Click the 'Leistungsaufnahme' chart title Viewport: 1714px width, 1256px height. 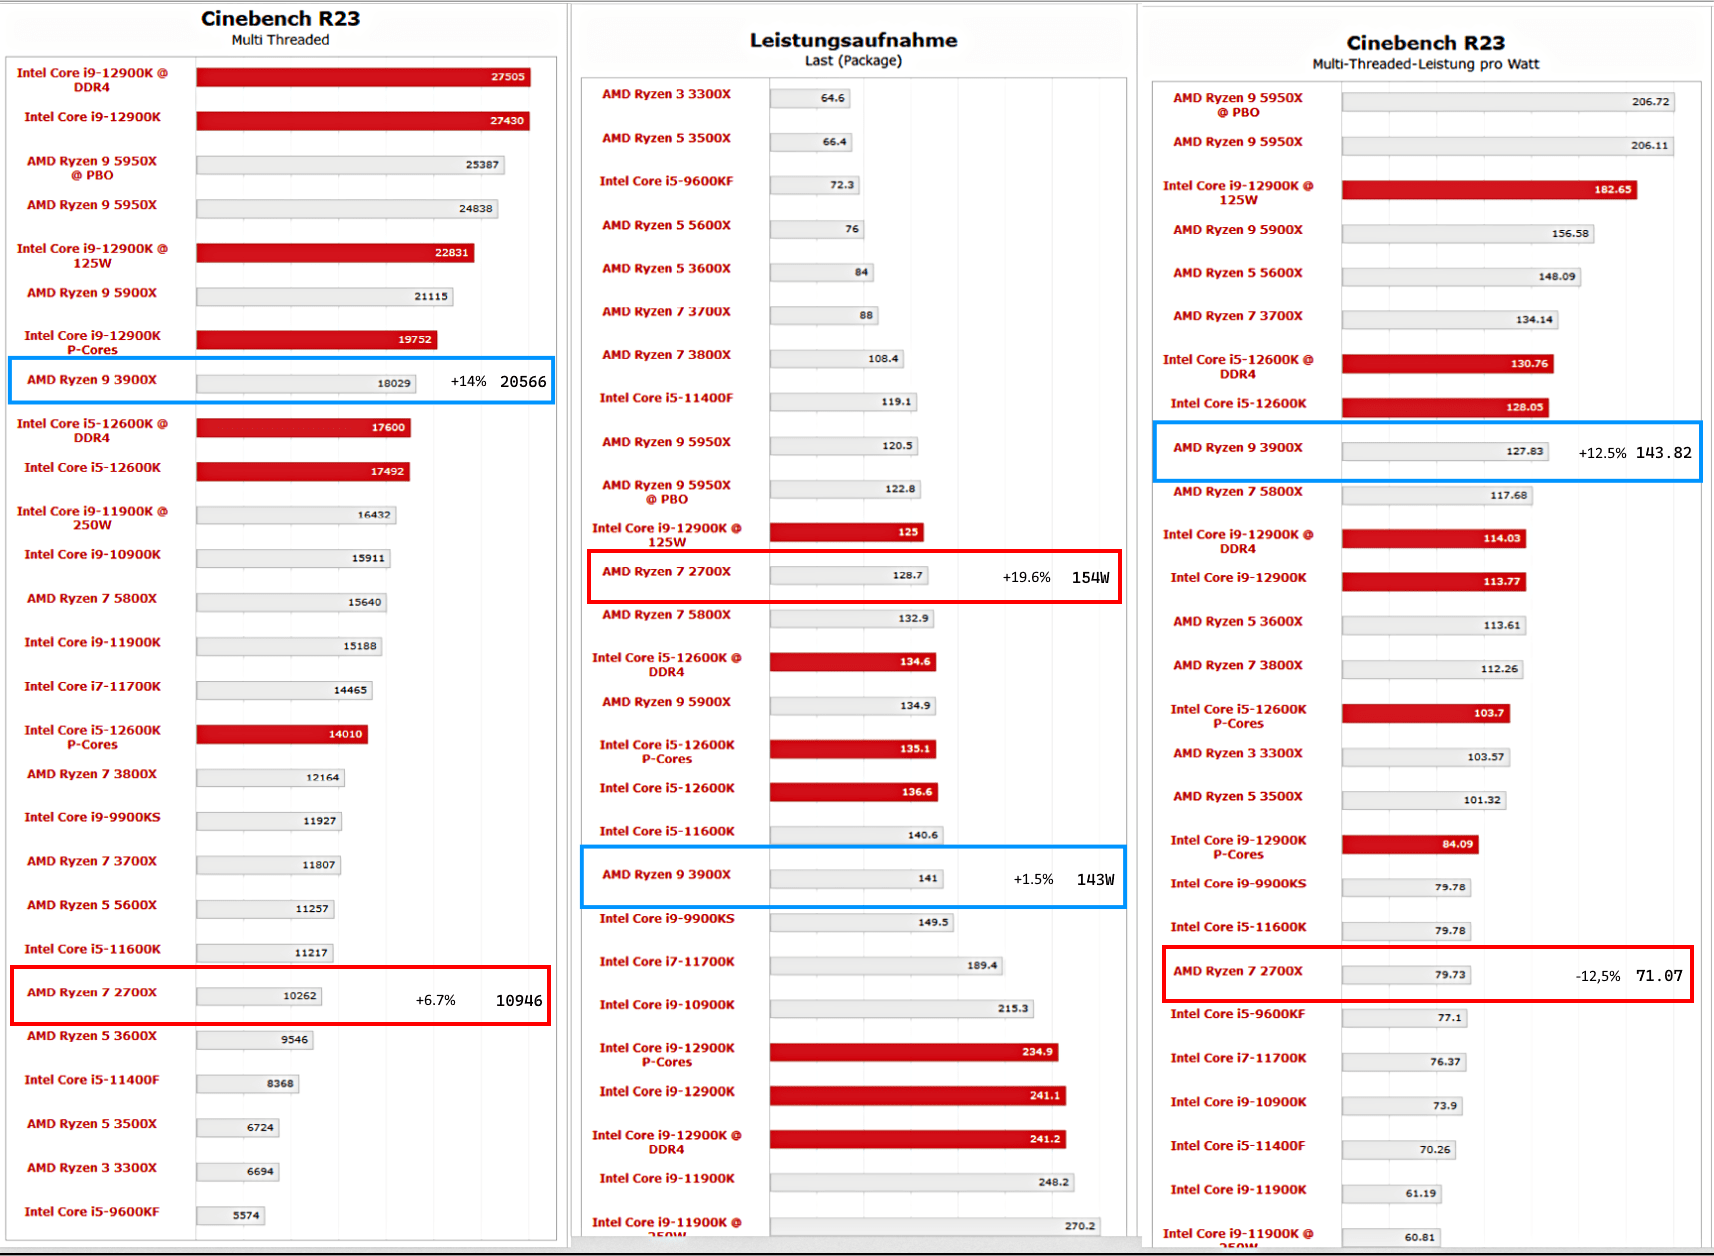tap(853, 40)
